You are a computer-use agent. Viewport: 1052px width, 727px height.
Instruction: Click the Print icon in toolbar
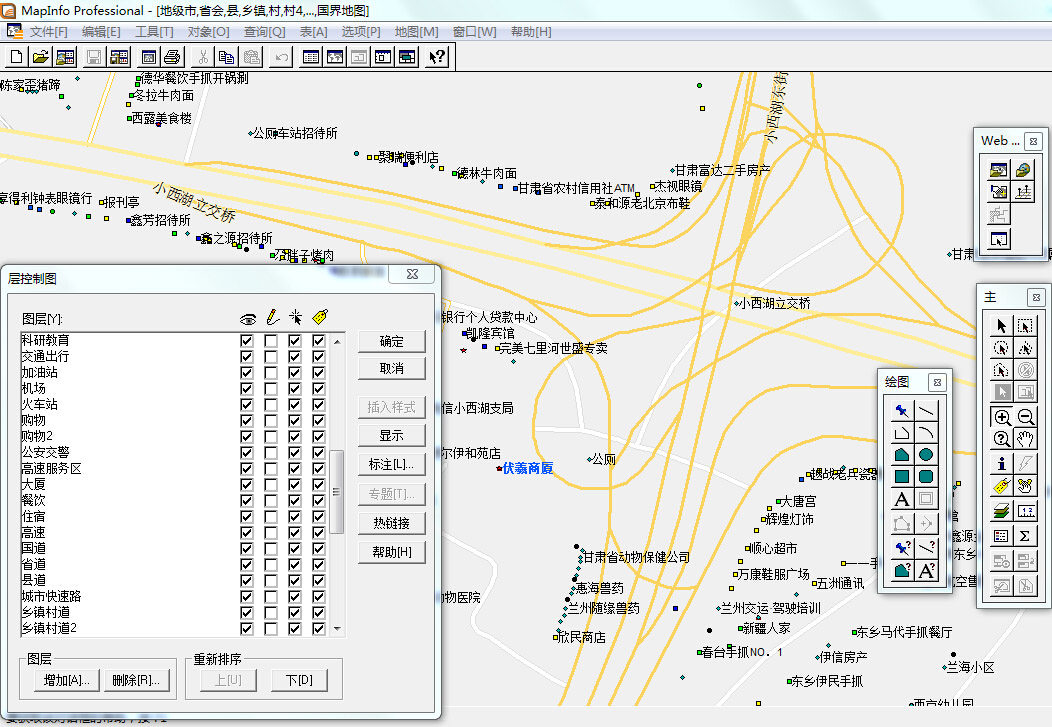173,57
